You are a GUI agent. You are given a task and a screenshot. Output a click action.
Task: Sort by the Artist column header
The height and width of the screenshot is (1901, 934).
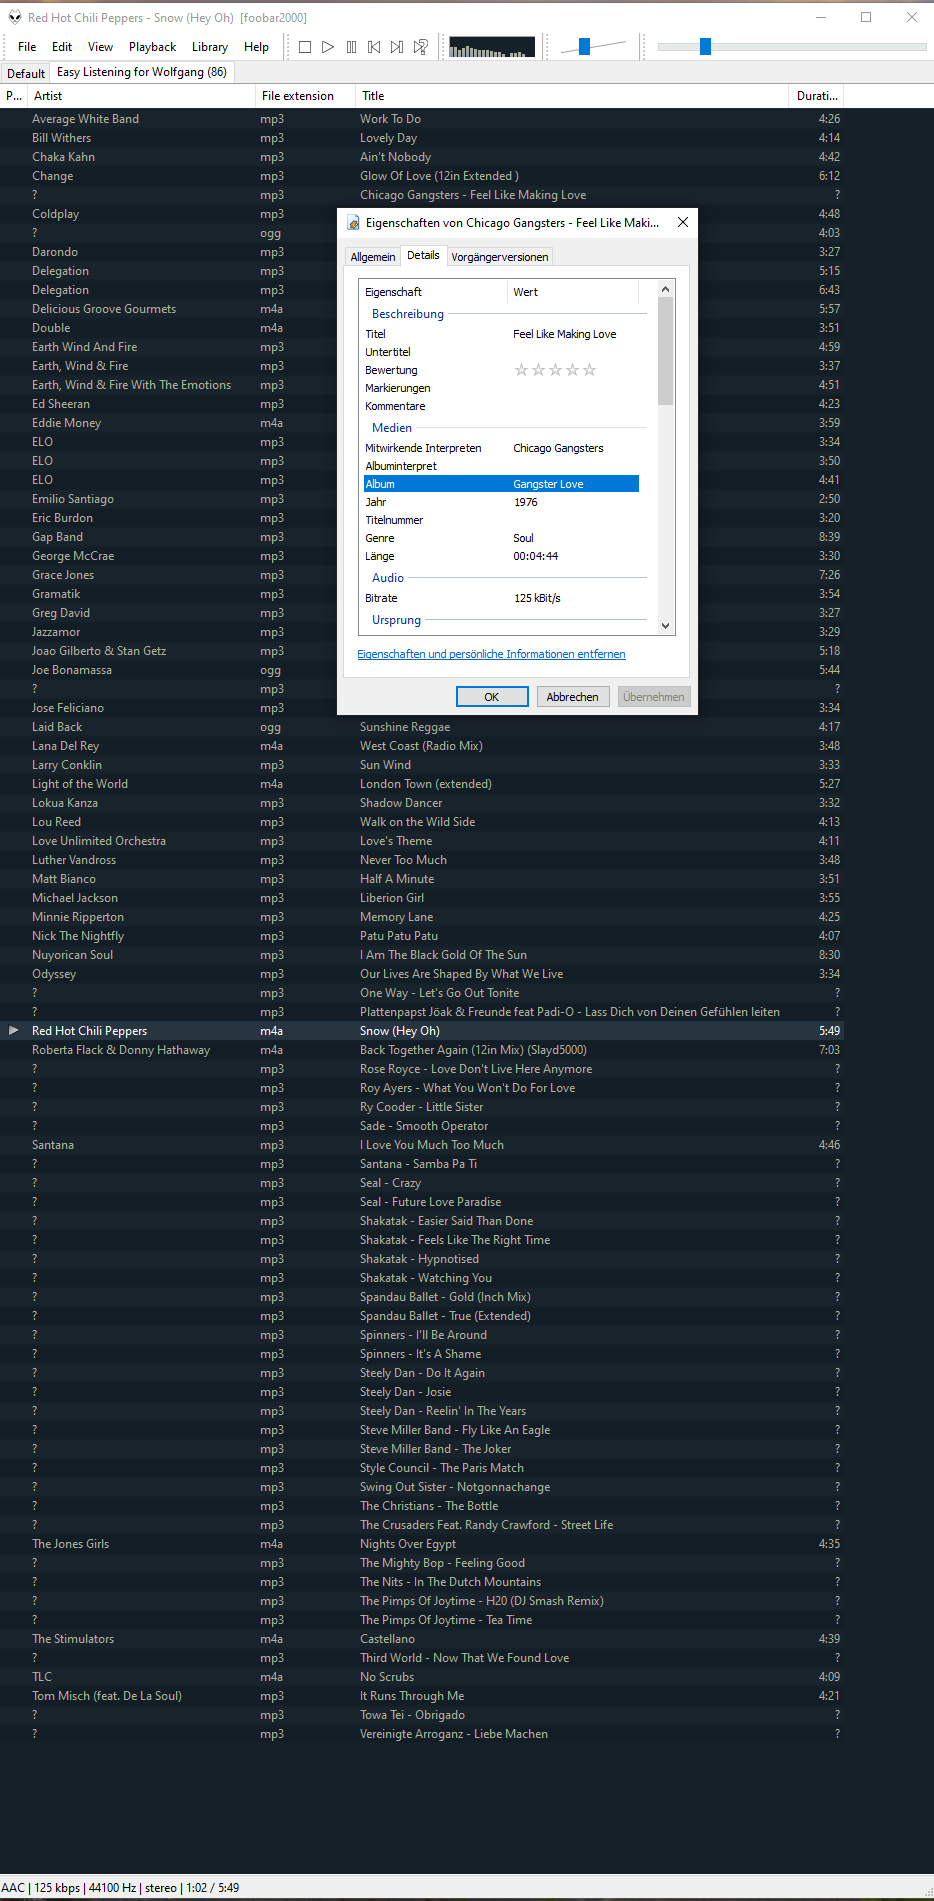tap(141, 96)
